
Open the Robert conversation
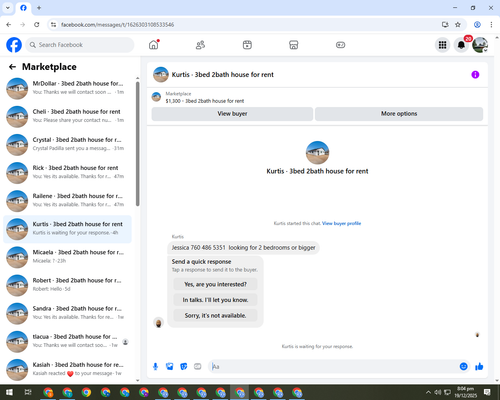67,285
